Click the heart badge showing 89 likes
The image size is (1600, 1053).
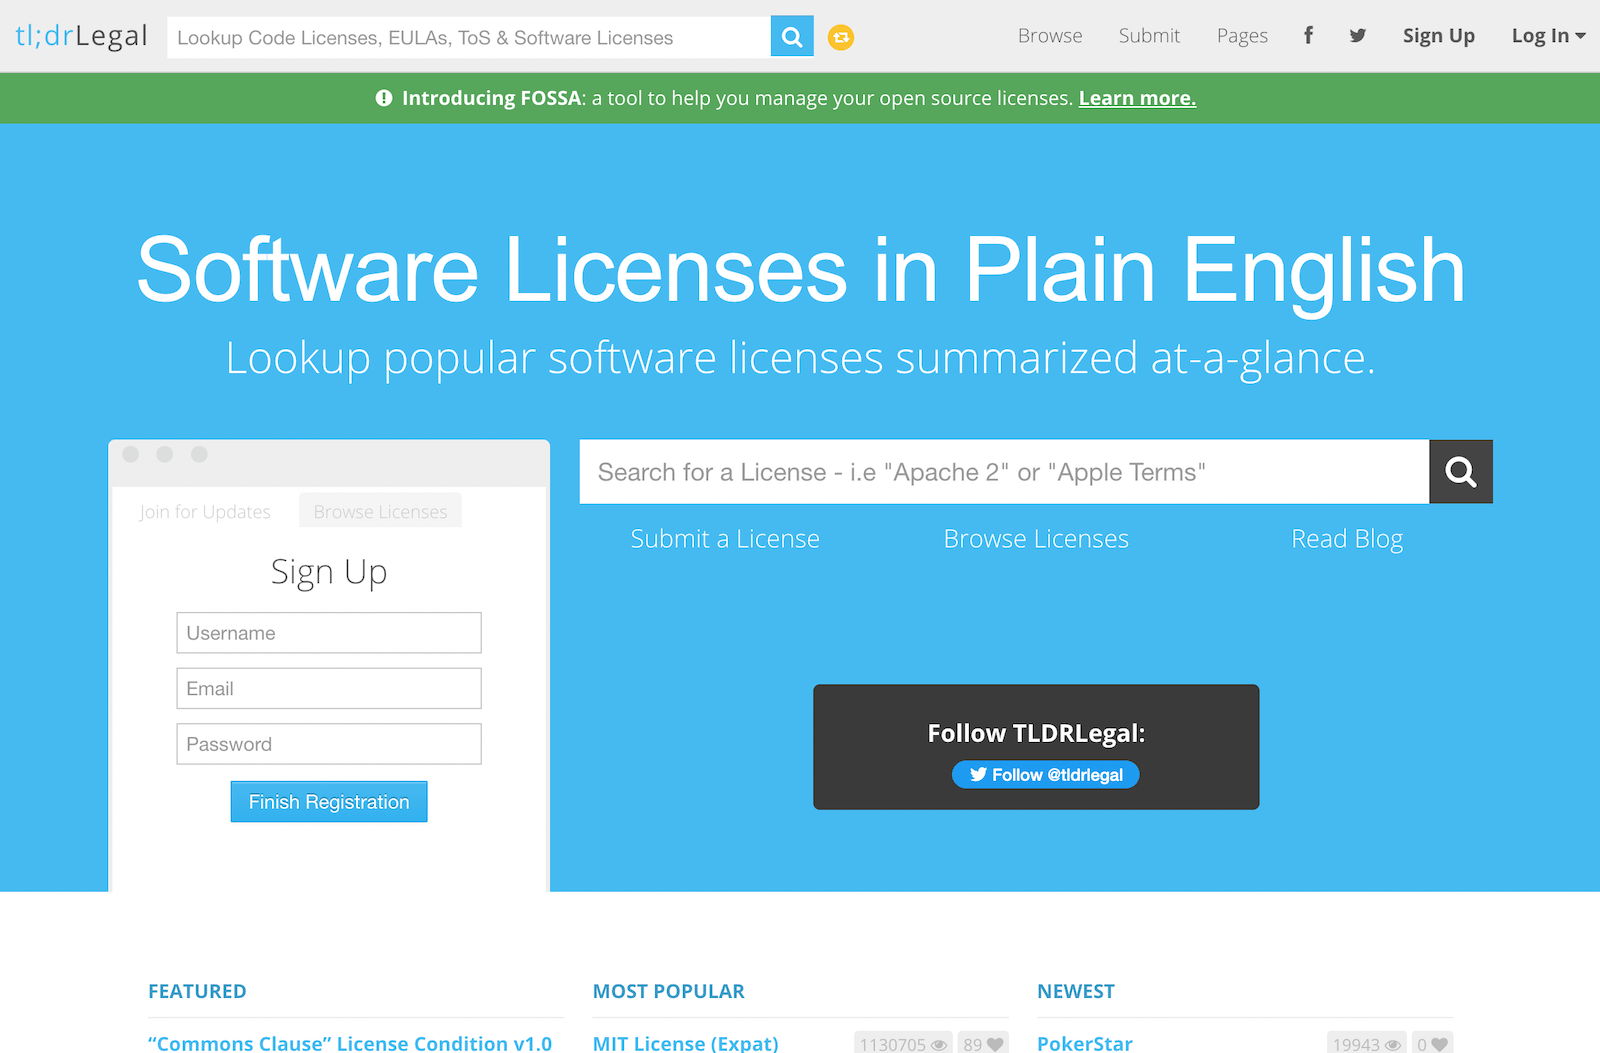[983, 1043]
